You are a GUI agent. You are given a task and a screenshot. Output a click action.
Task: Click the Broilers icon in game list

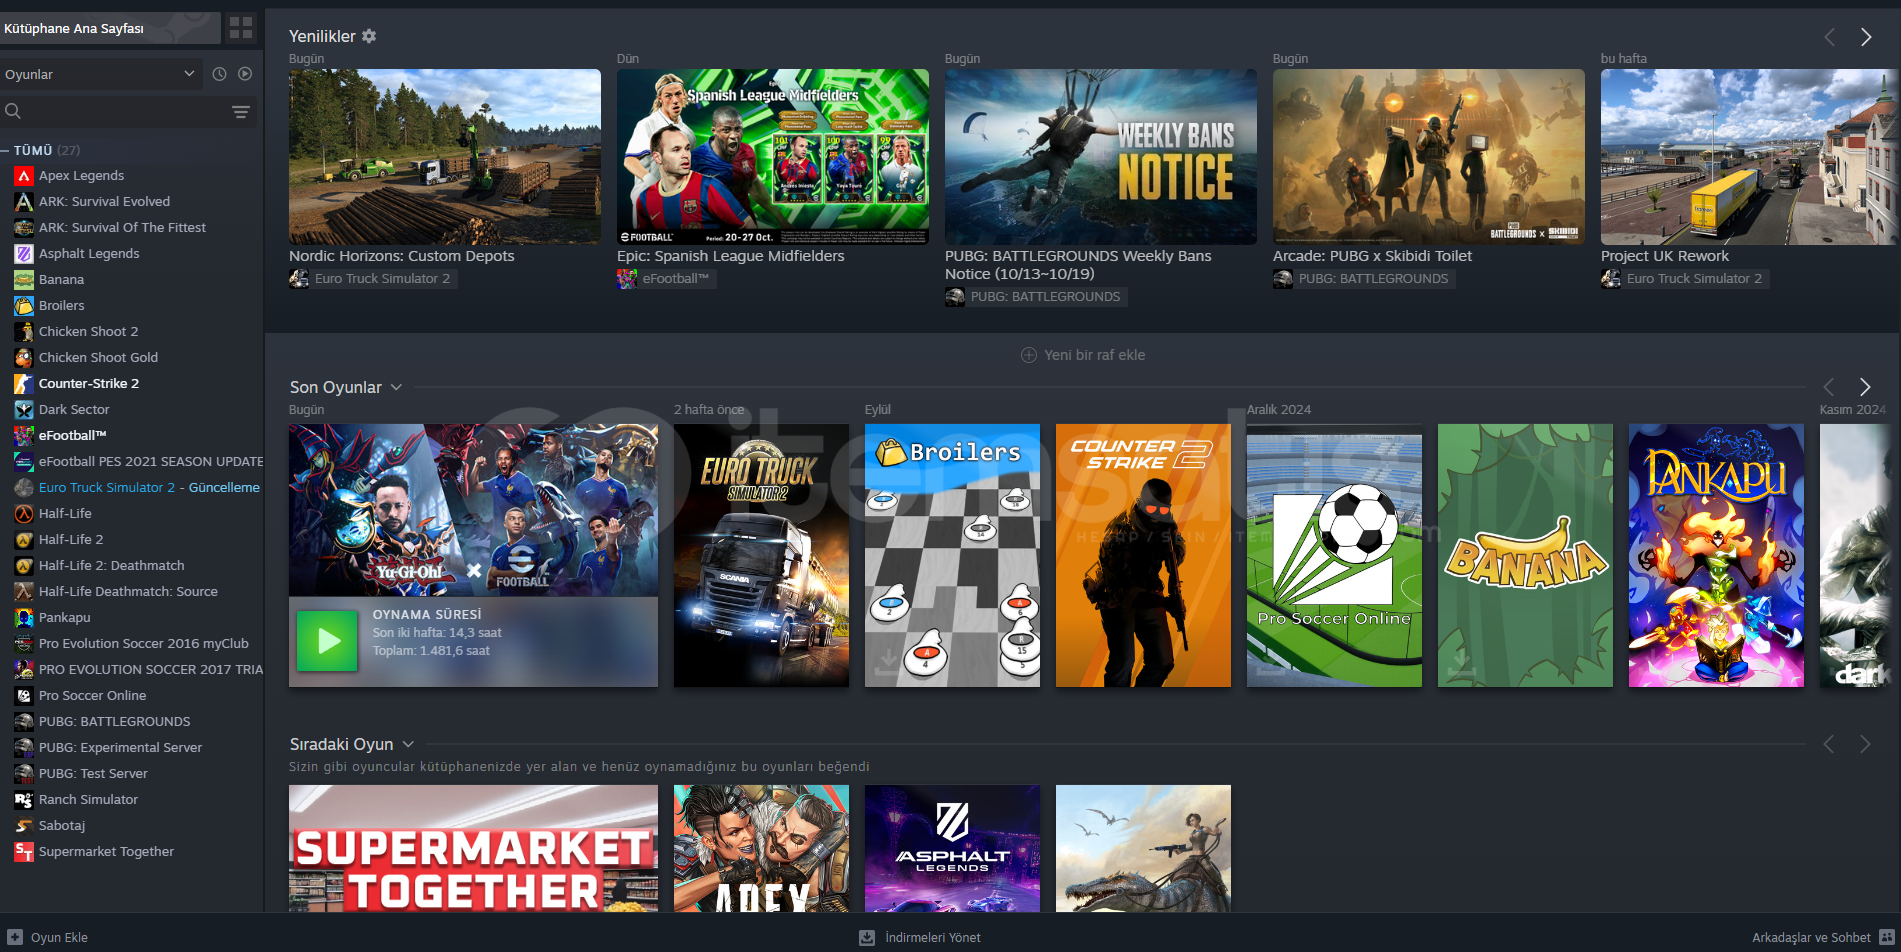click(24, 306)
